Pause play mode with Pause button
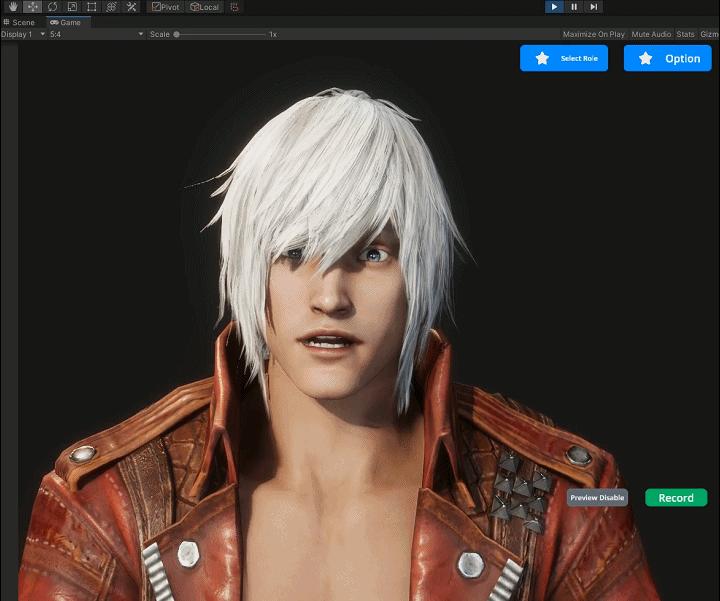 click(574, 7)
